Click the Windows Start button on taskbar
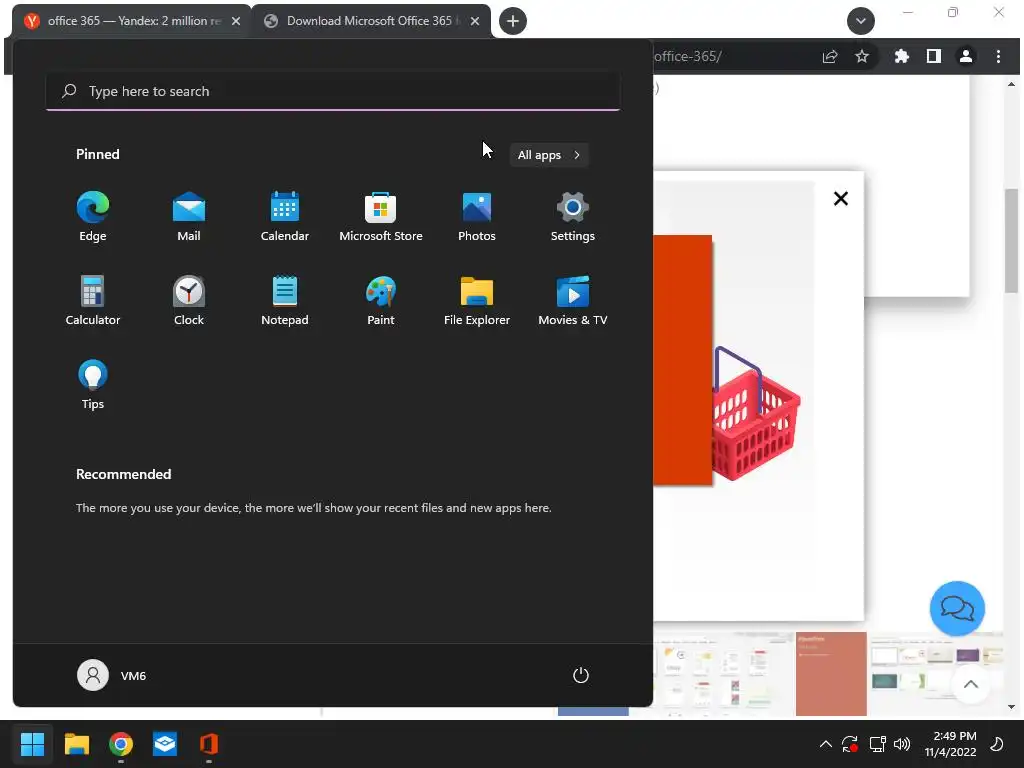Screen dimensions: 1024x768 click(x=32, y=744)
